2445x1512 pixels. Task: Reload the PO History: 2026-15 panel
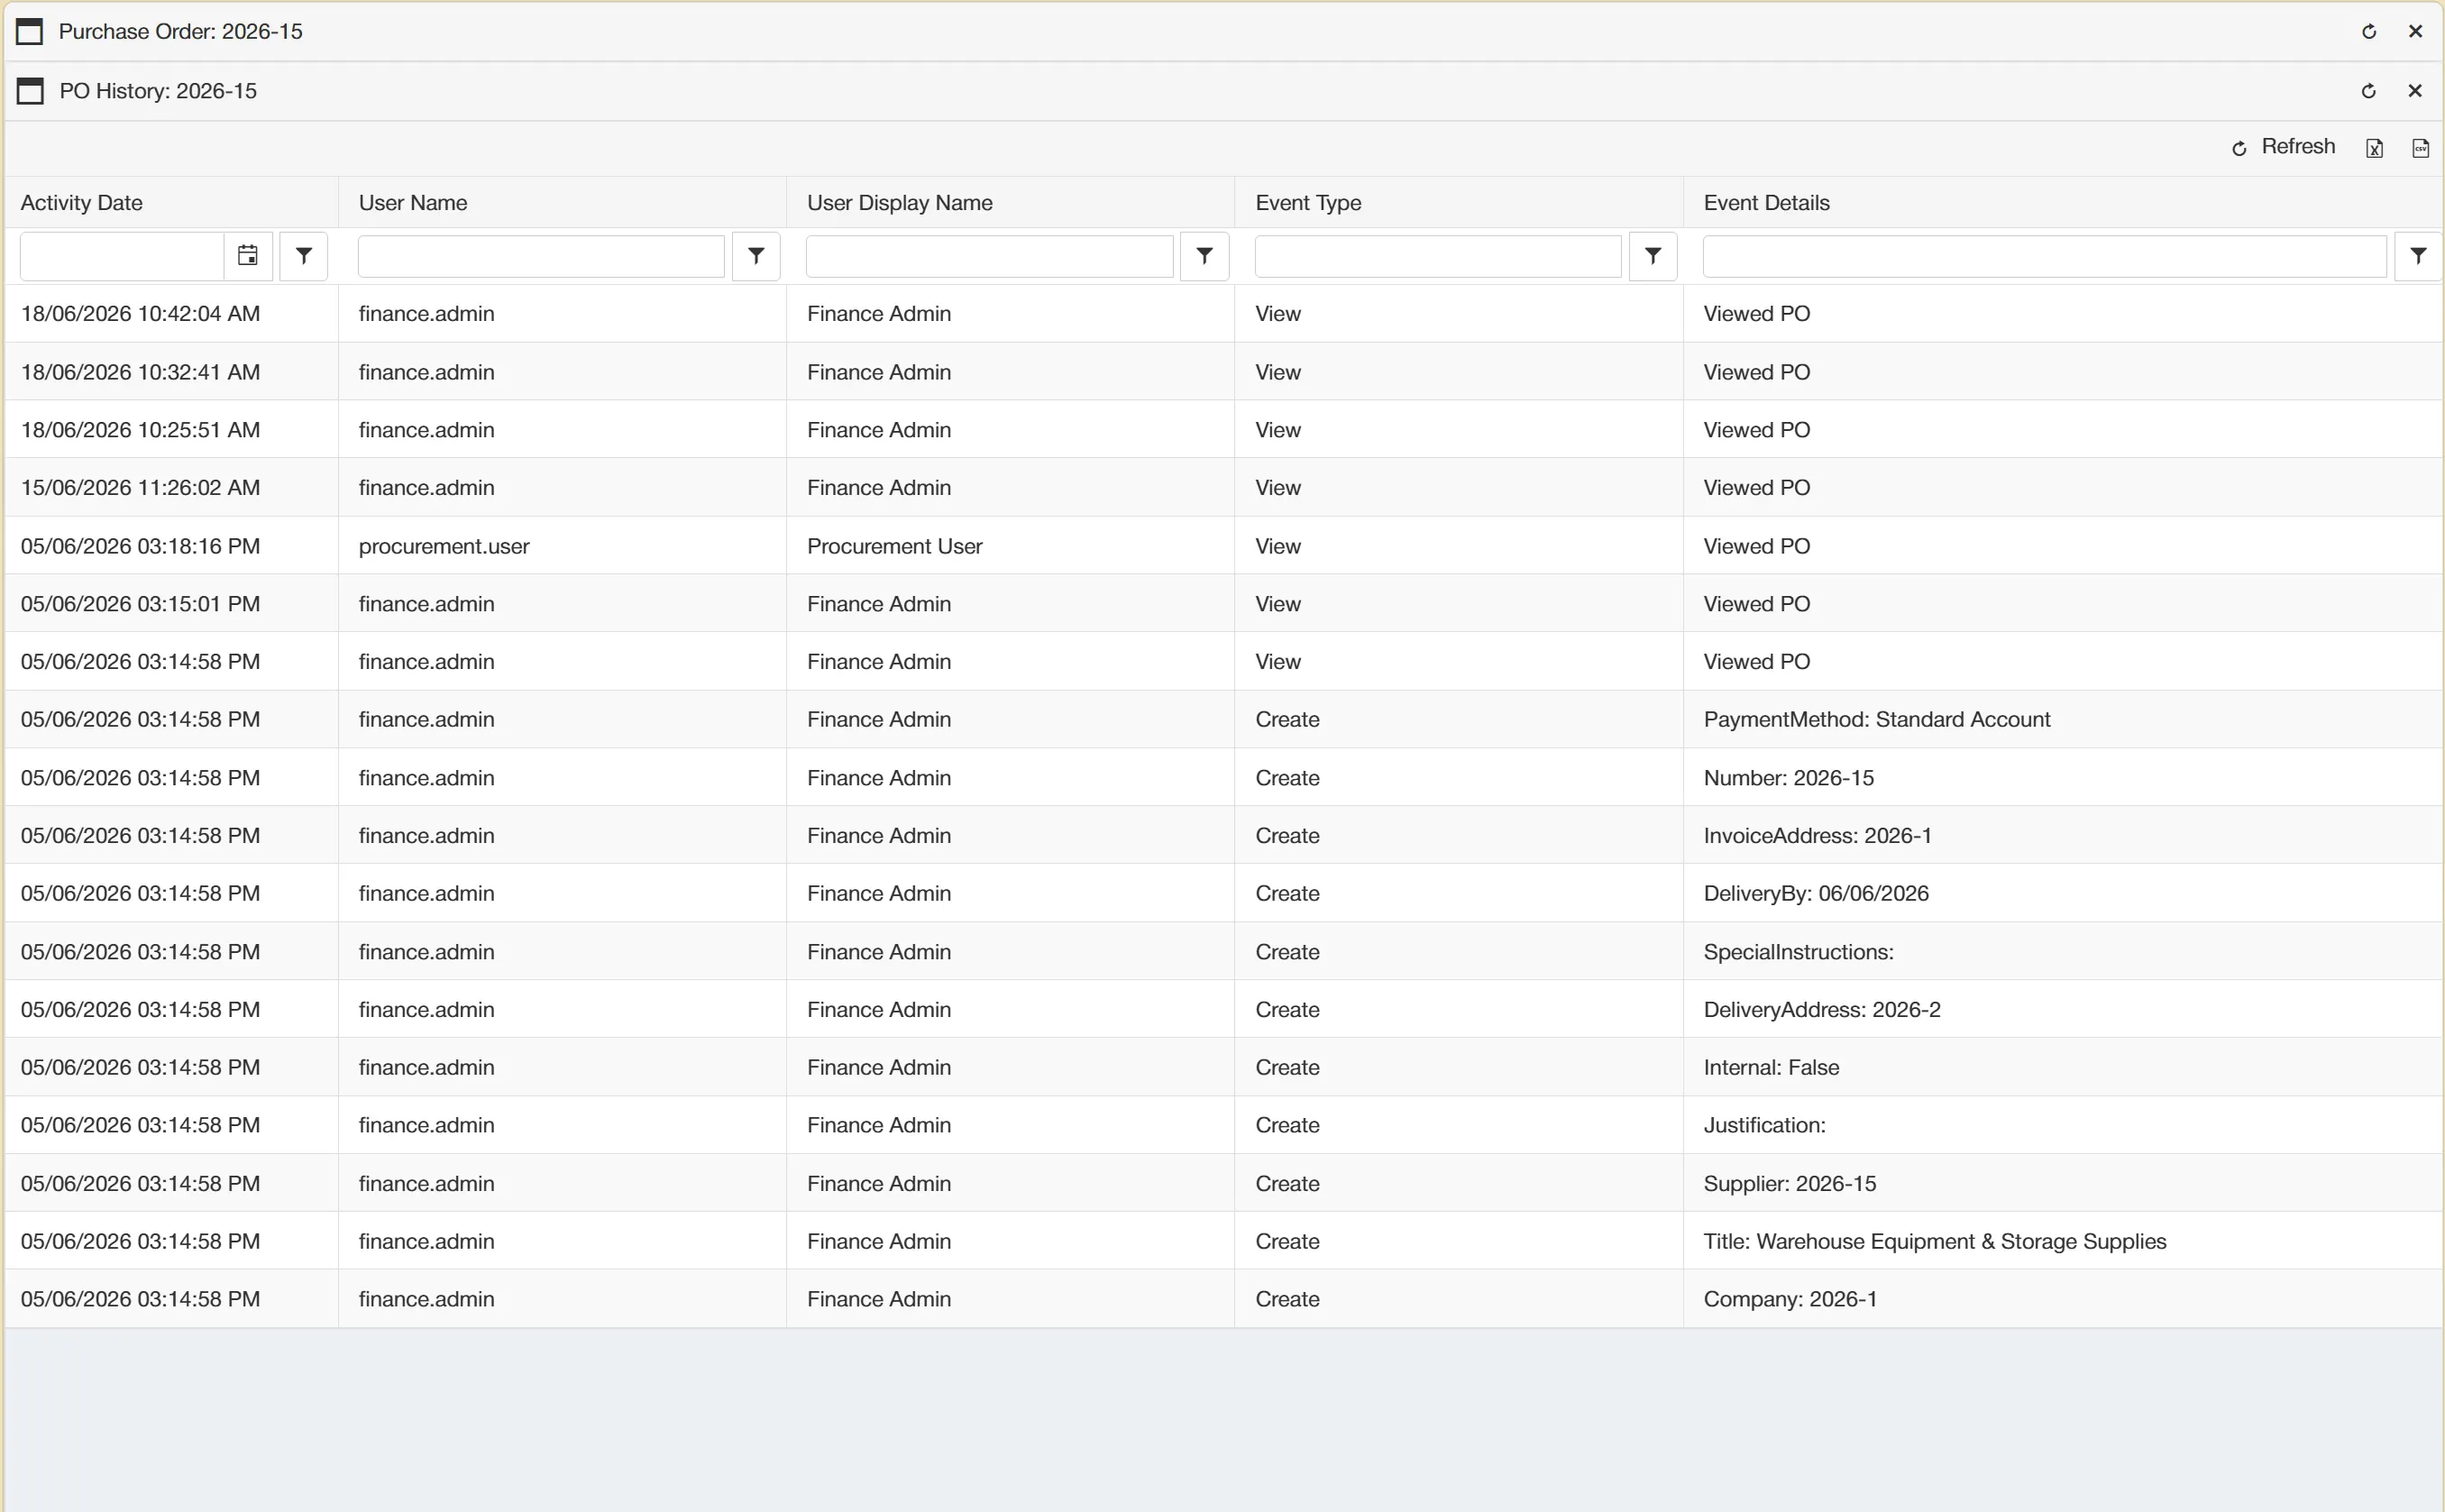(2368, 91)
